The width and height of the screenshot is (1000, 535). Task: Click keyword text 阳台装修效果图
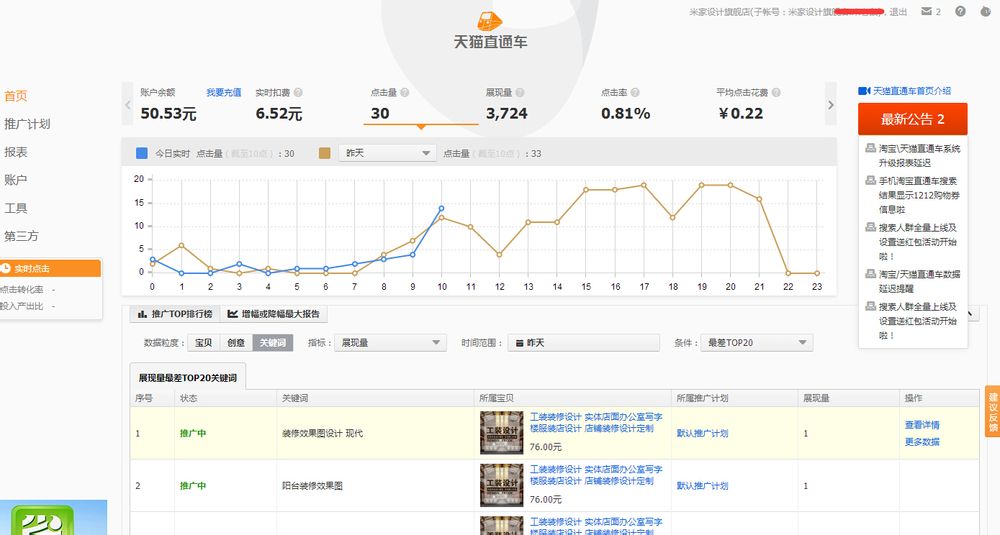312,486
